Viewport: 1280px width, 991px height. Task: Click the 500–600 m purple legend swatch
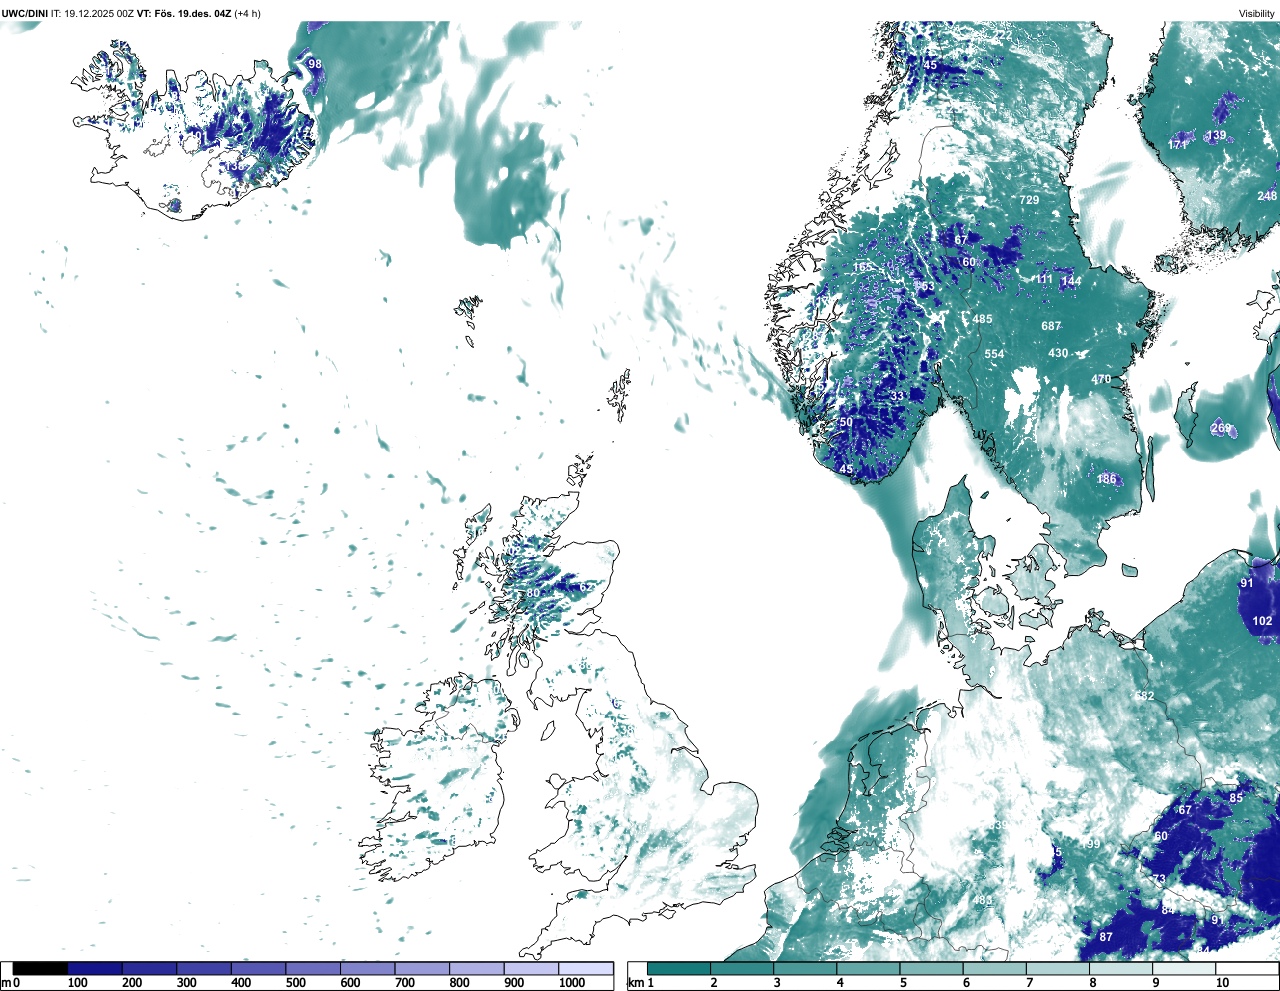click(313, 969)
